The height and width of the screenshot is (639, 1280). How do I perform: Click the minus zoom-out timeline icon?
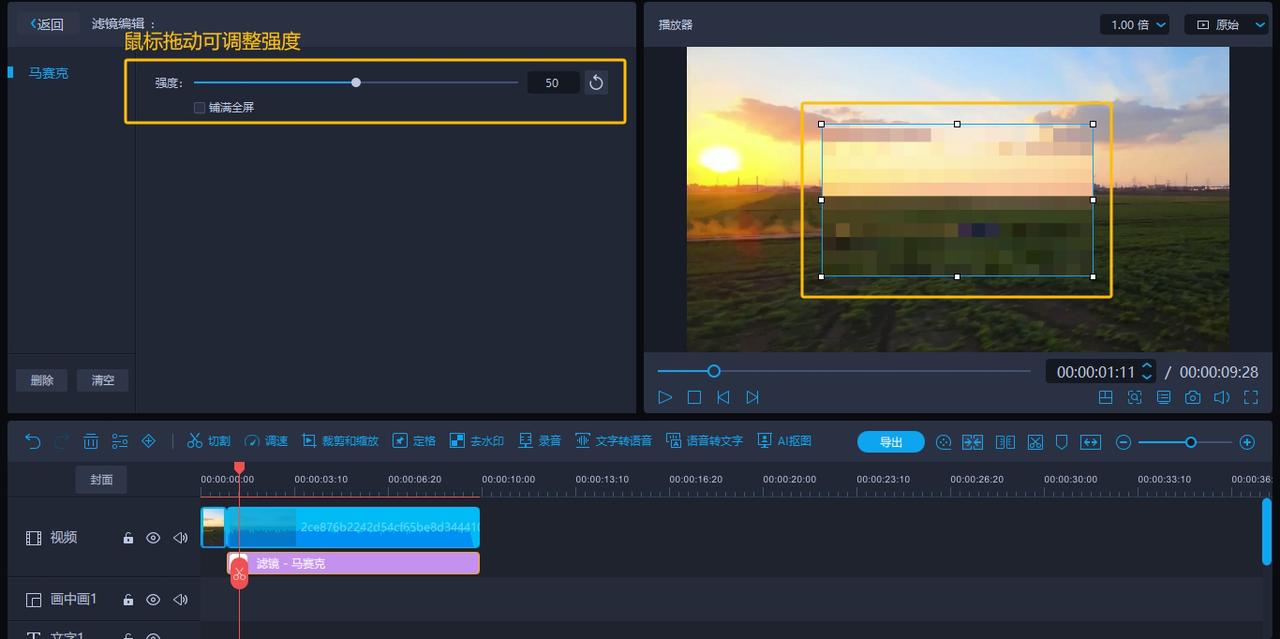point(1123,442)
